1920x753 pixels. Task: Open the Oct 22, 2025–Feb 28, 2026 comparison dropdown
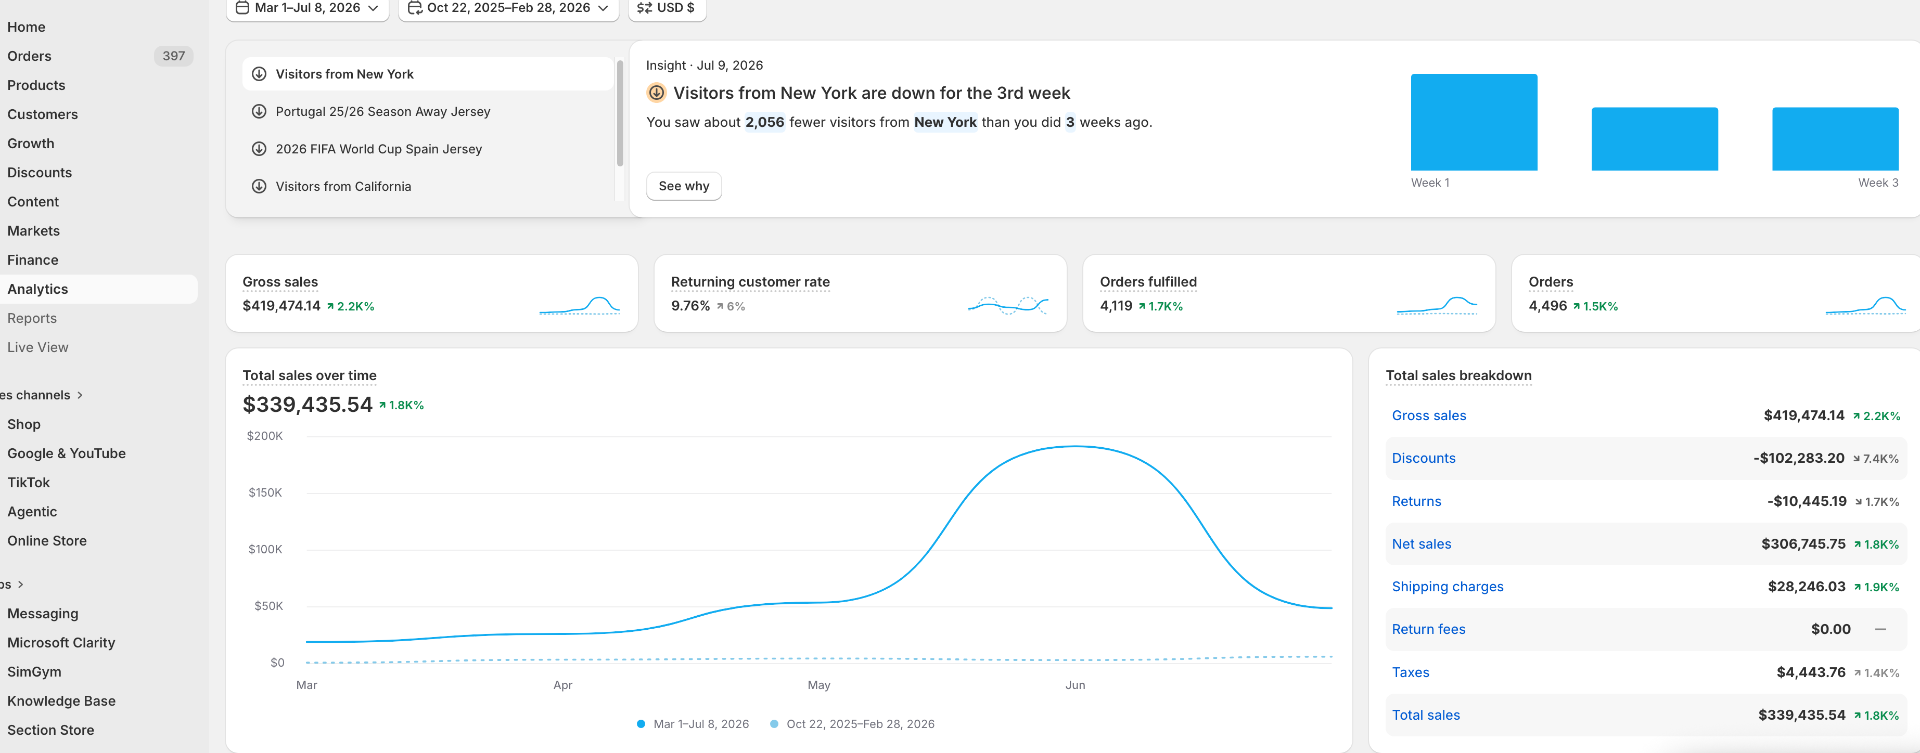click(509, 8)
